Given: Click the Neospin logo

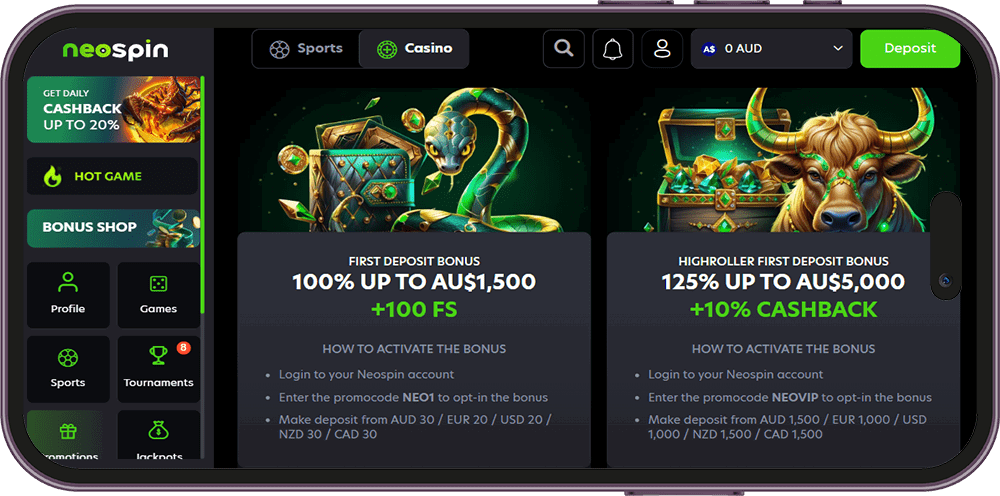Looking at the screenshot, I should tap(115, 50).
